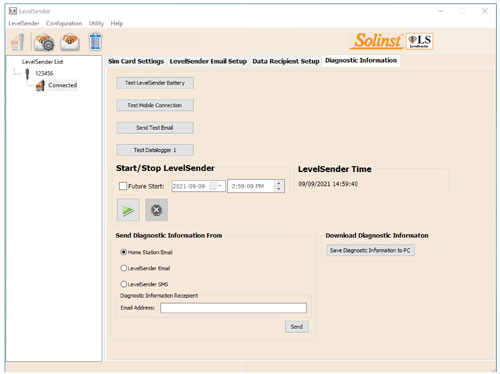Select LevelSender 123456 in the list

pyautogui.click(x=44, y=73)
